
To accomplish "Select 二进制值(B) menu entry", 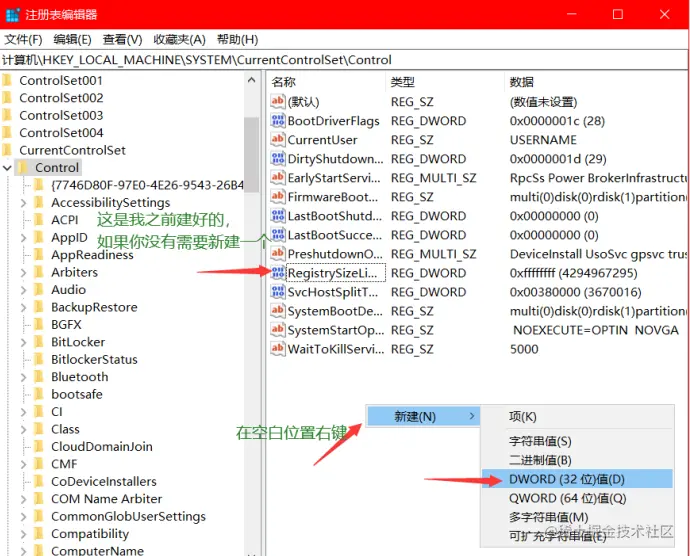I will [577, 460].
